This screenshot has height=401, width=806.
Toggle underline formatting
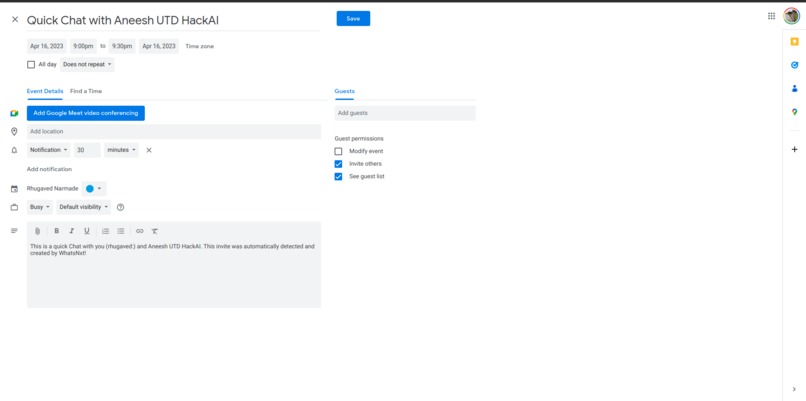[87, 231]
